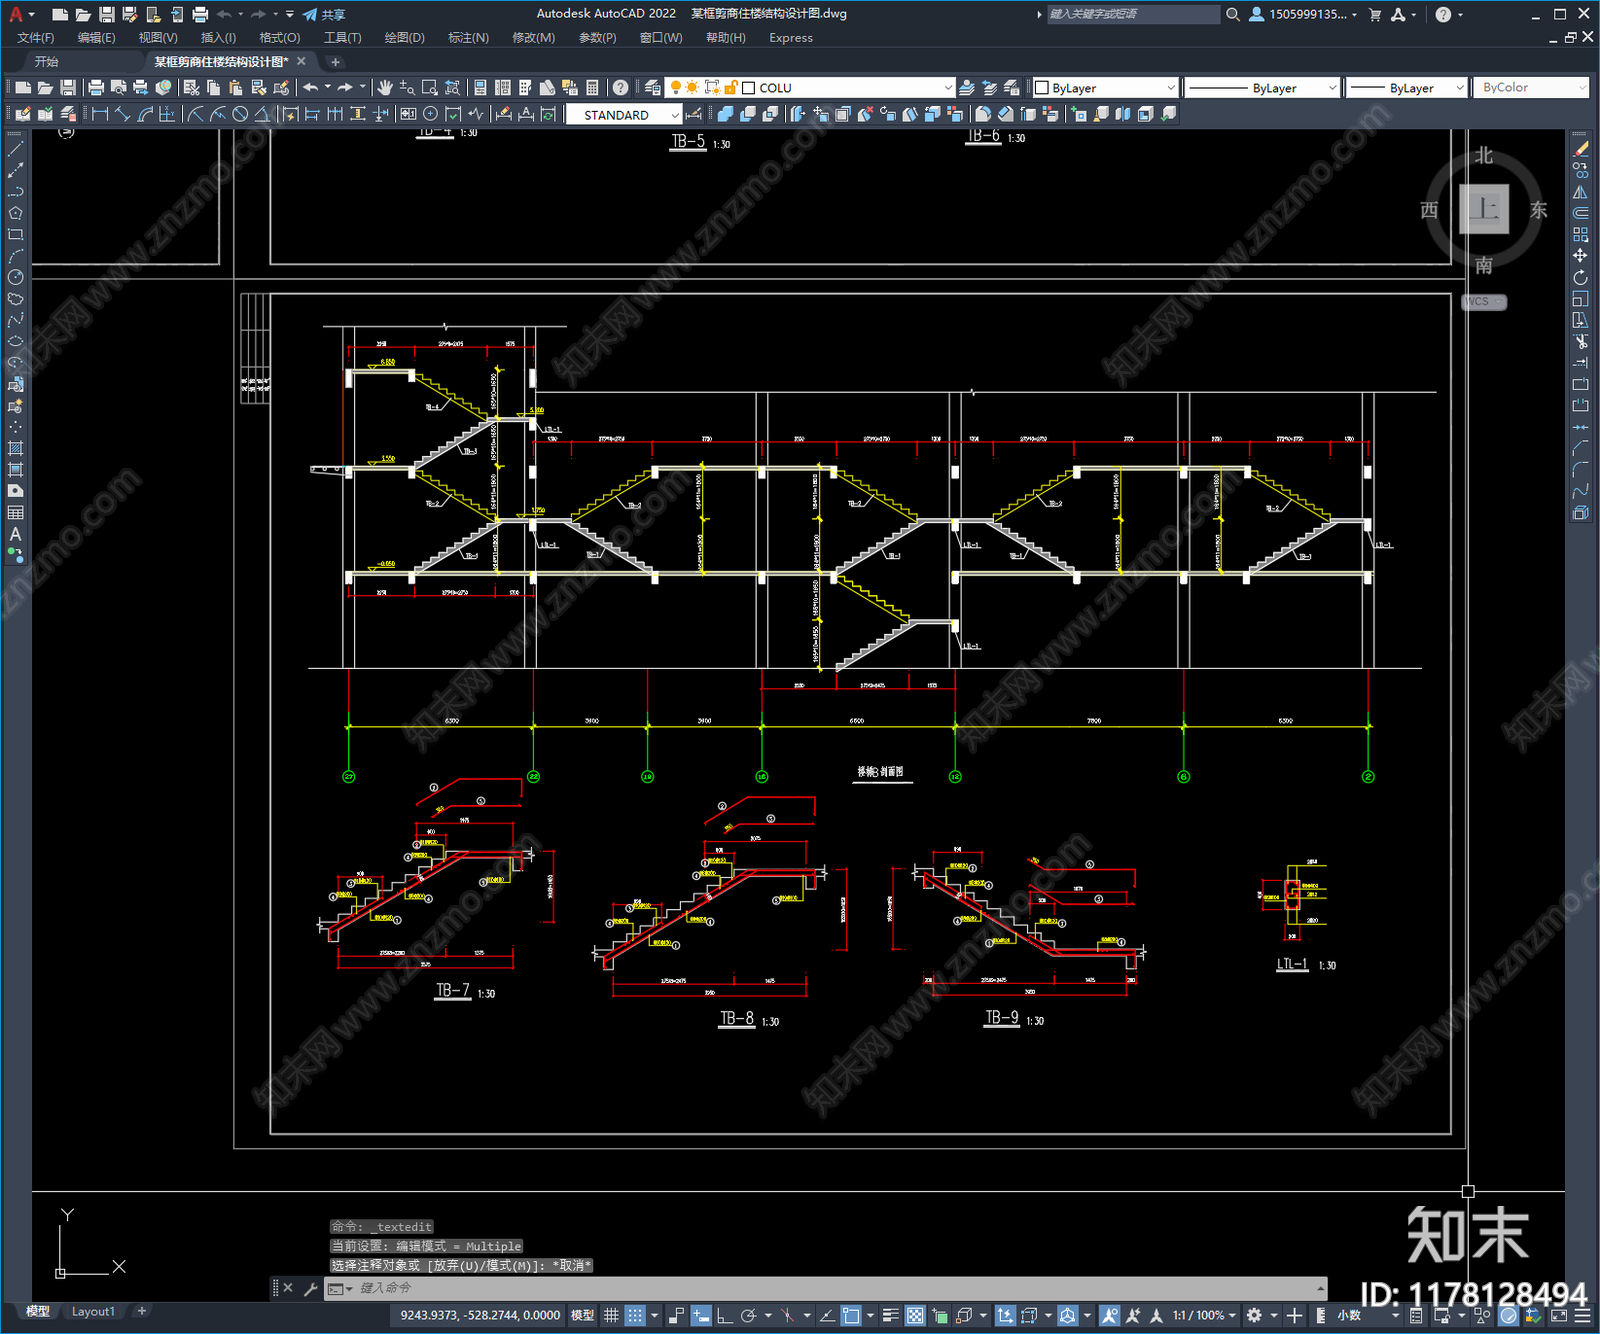Toggle snap mode in status bar
The height and width of the screenshot is (1334, 1600).
pyautogui.click(x=634, y=1315)
